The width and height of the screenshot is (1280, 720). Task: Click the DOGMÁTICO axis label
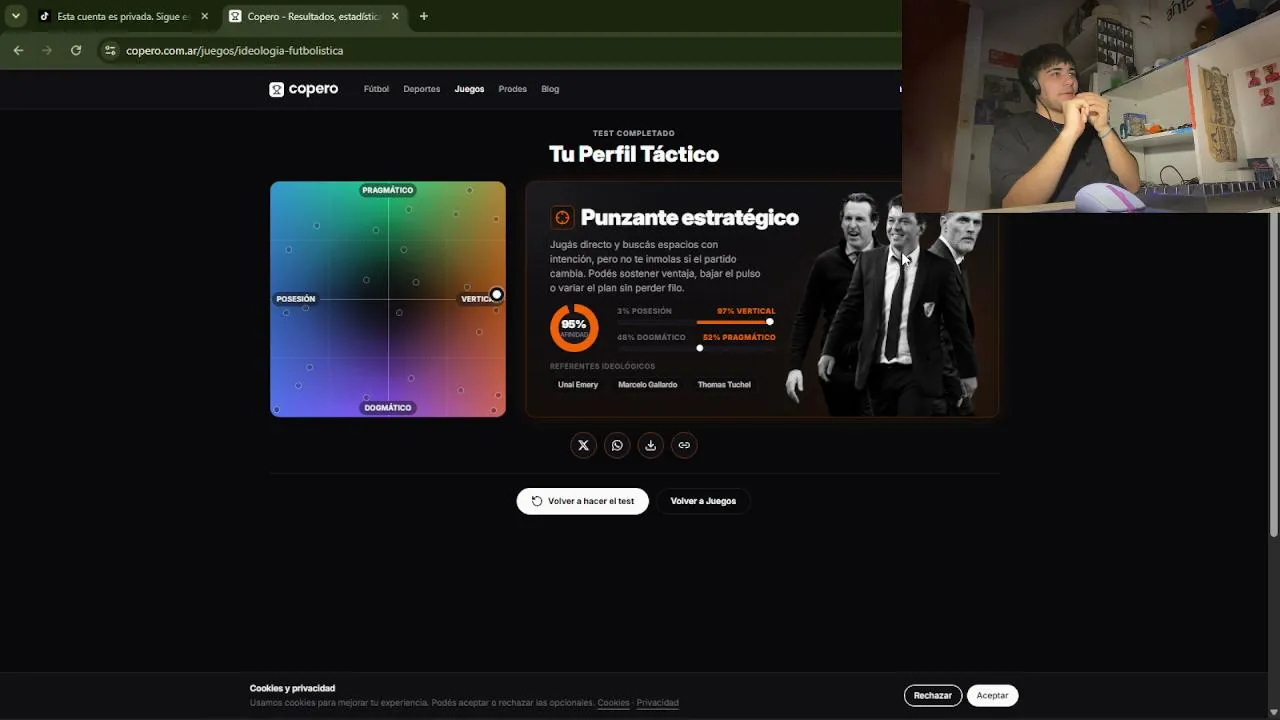(x=388, y=408)
